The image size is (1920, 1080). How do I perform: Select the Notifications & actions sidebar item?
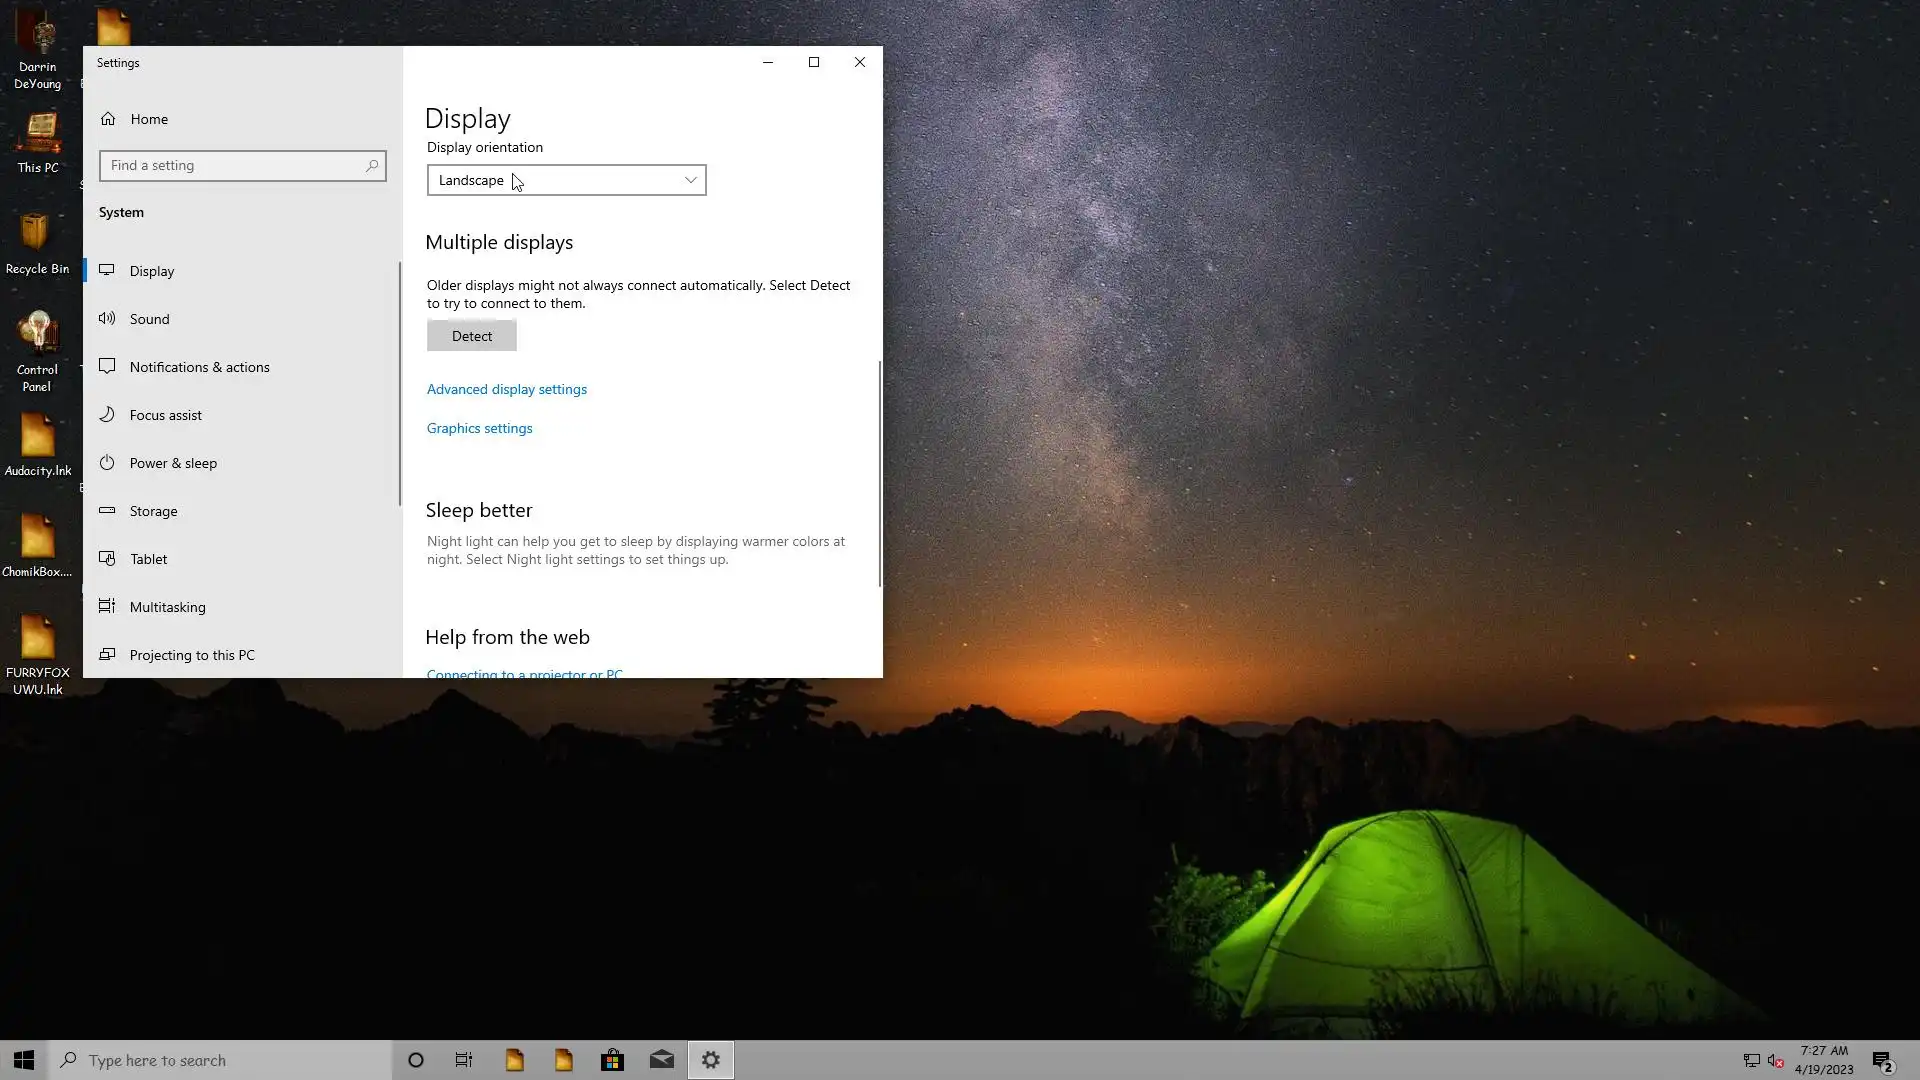point(199,367)
